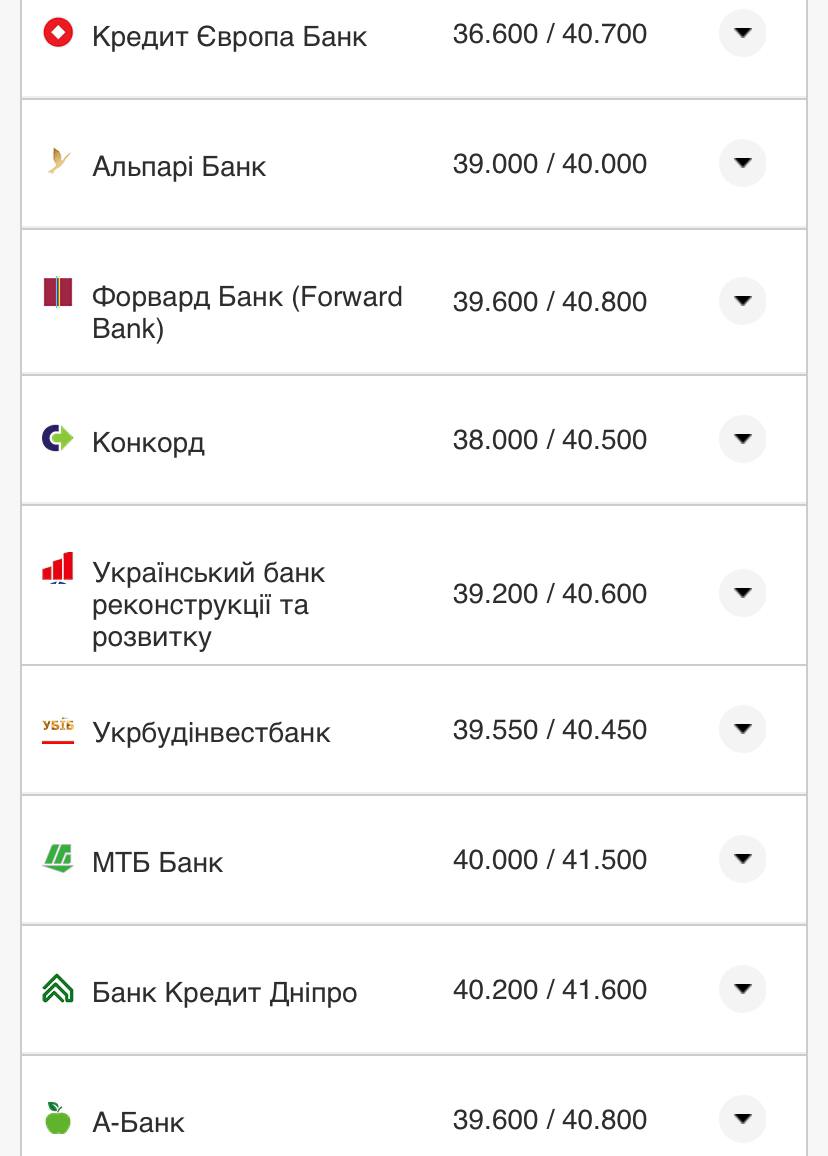Click the Конкорд rate 38.000 / 40.500
Viewport: 828px width, 1156px height.
point(549,440)
